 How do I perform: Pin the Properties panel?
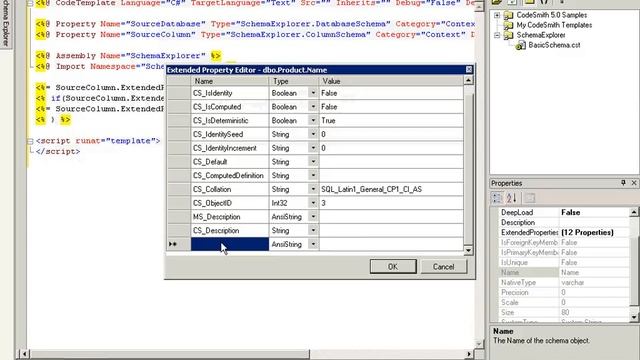[x=623, y=183]
